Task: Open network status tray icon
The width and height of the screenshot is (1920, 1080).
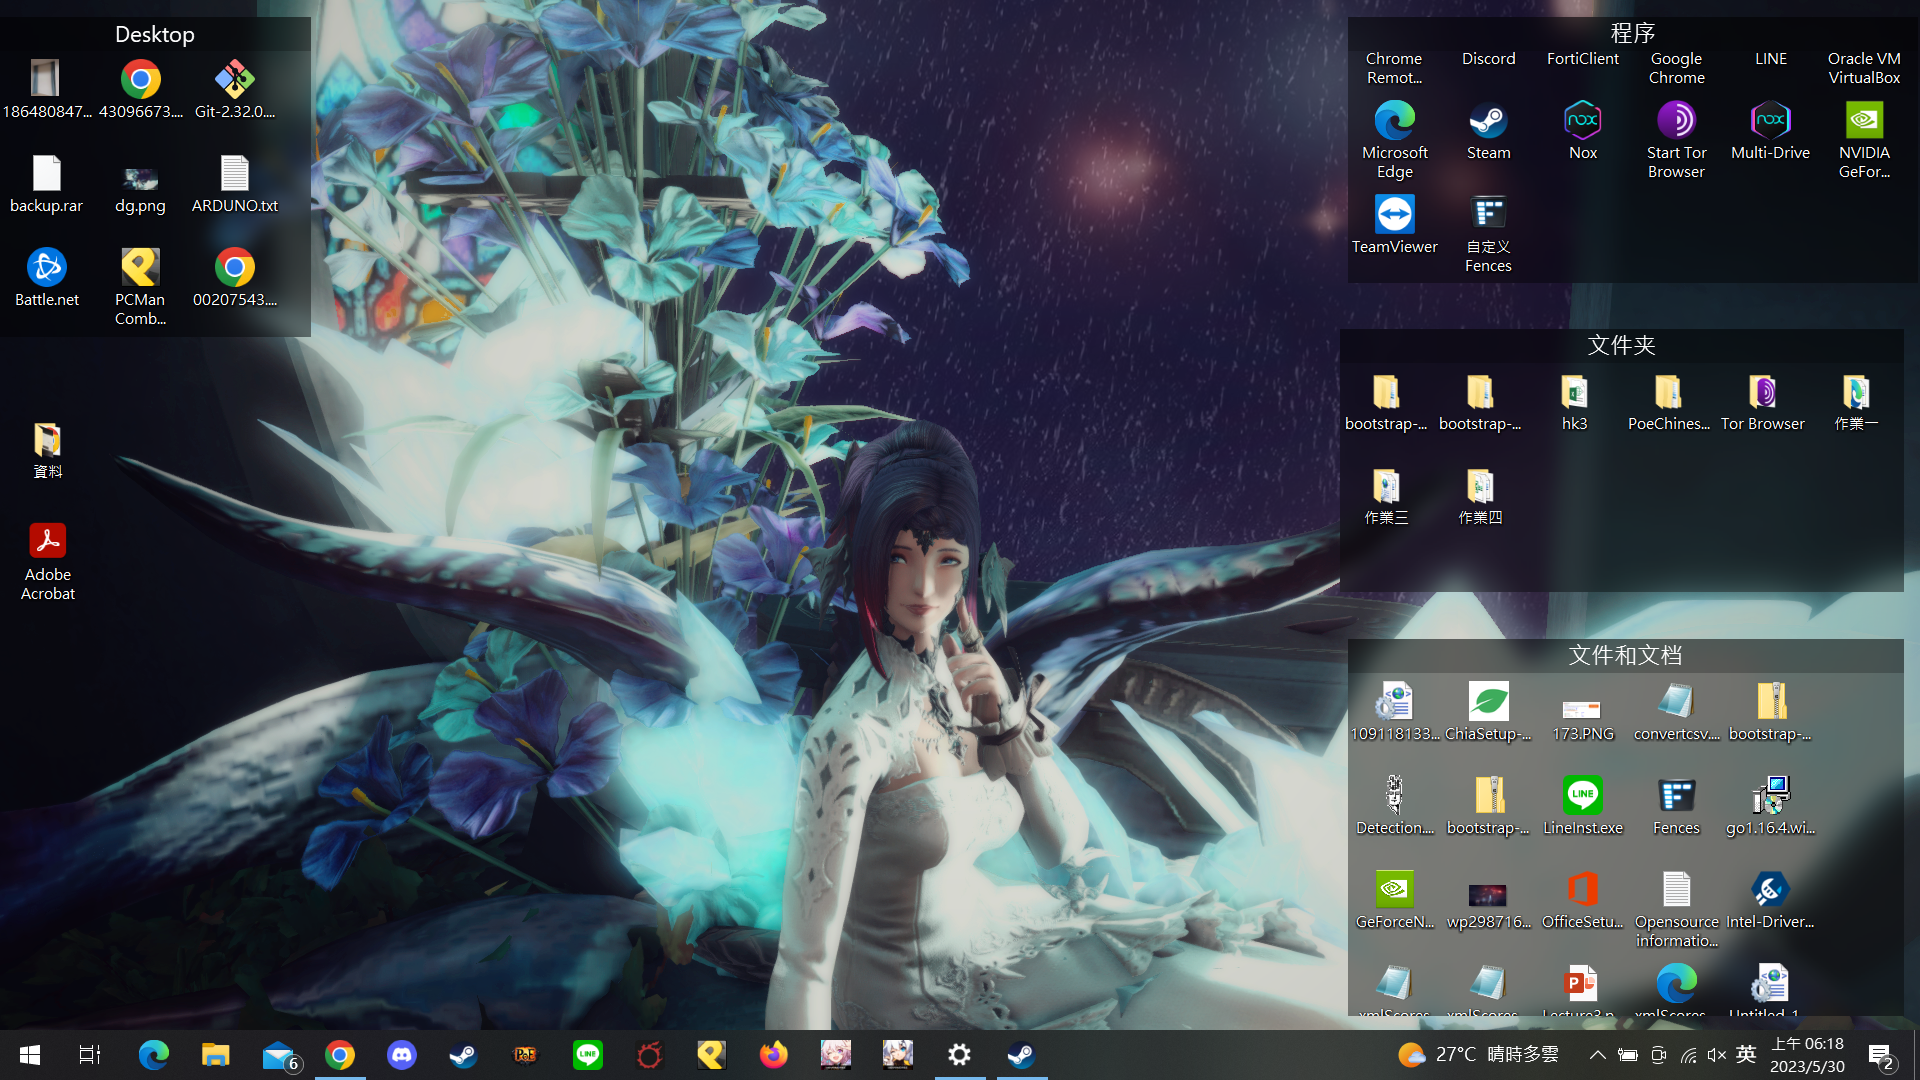Action: pos(1688,1055)
